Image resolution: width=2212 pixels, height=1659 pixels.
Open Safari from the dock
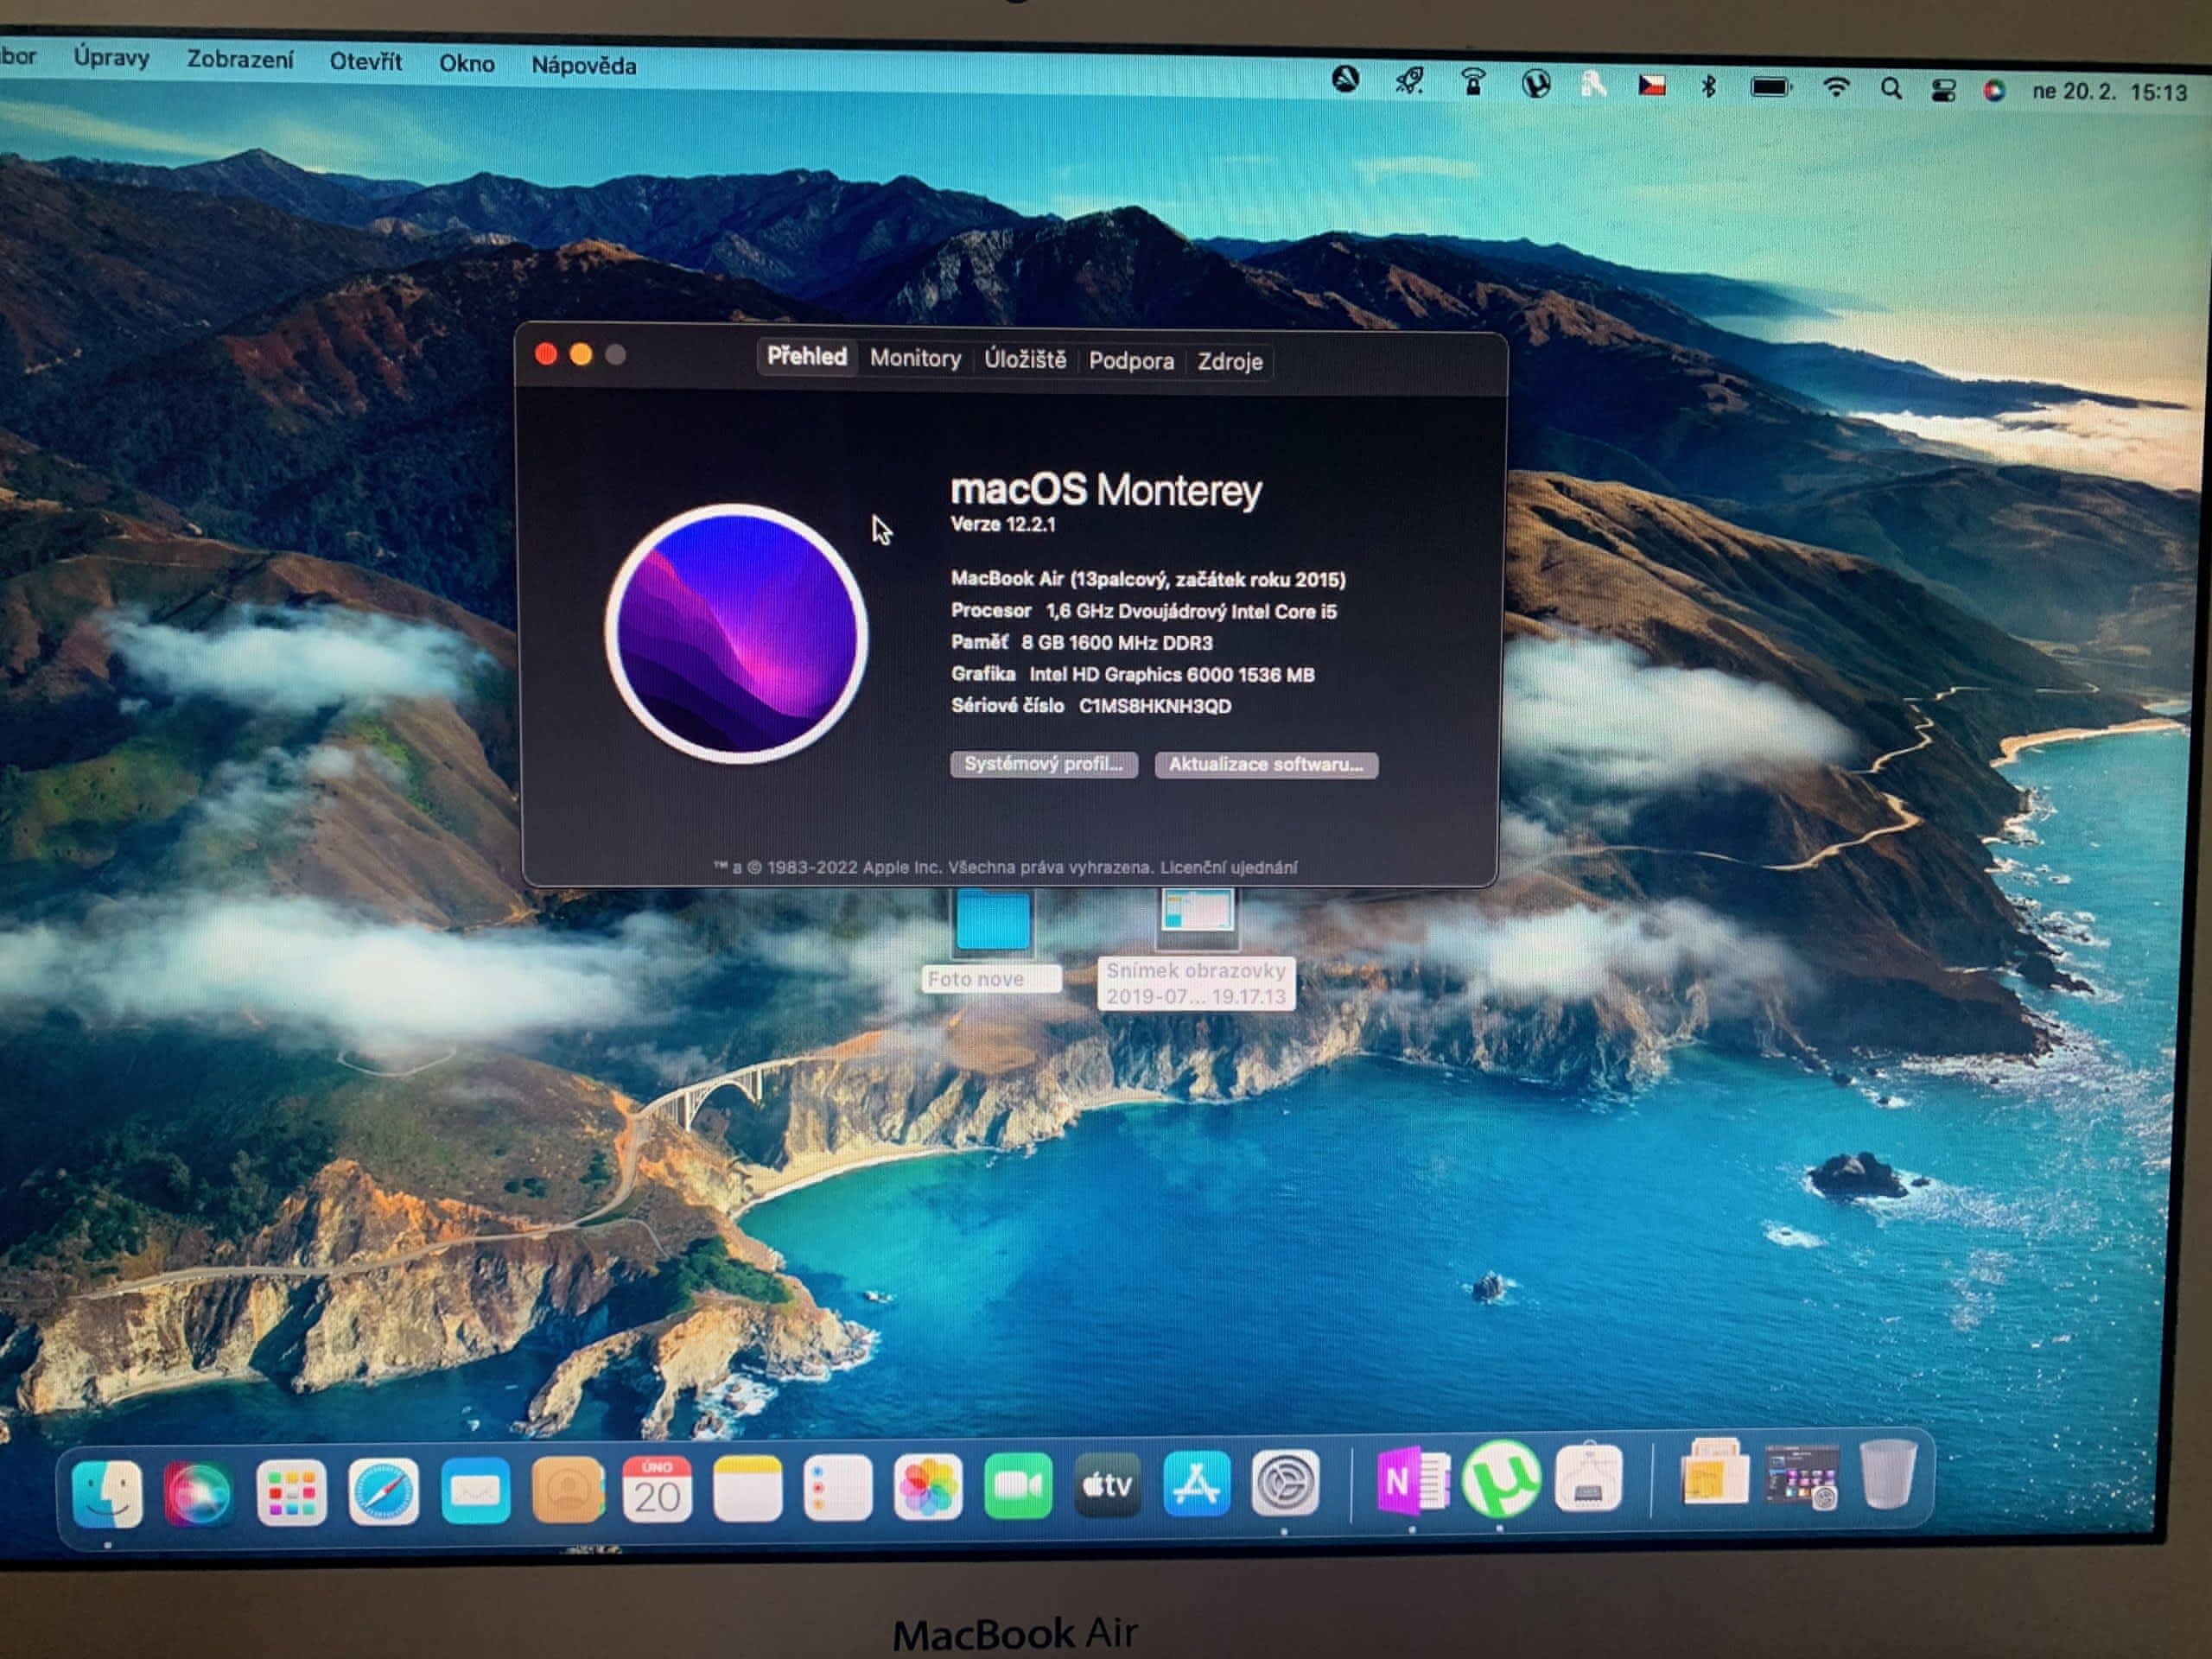(383, 1491)
